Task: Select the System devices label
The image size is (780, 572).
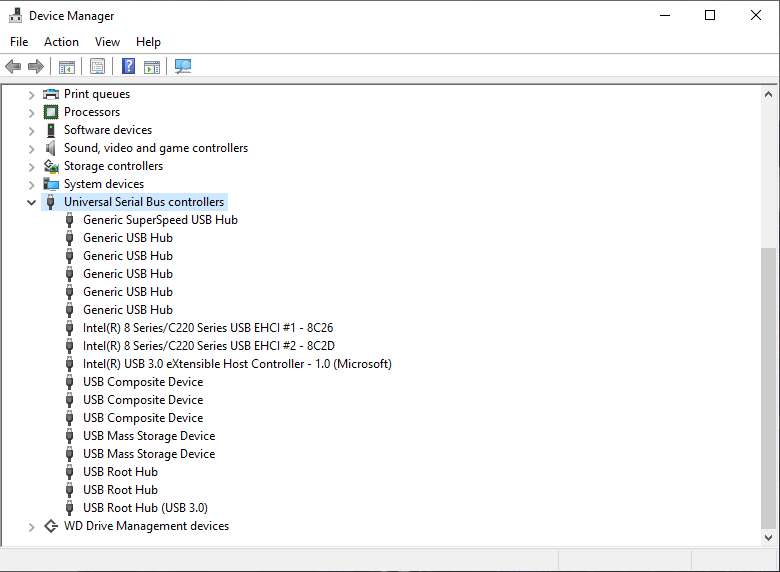Action: tap(104, 184)
